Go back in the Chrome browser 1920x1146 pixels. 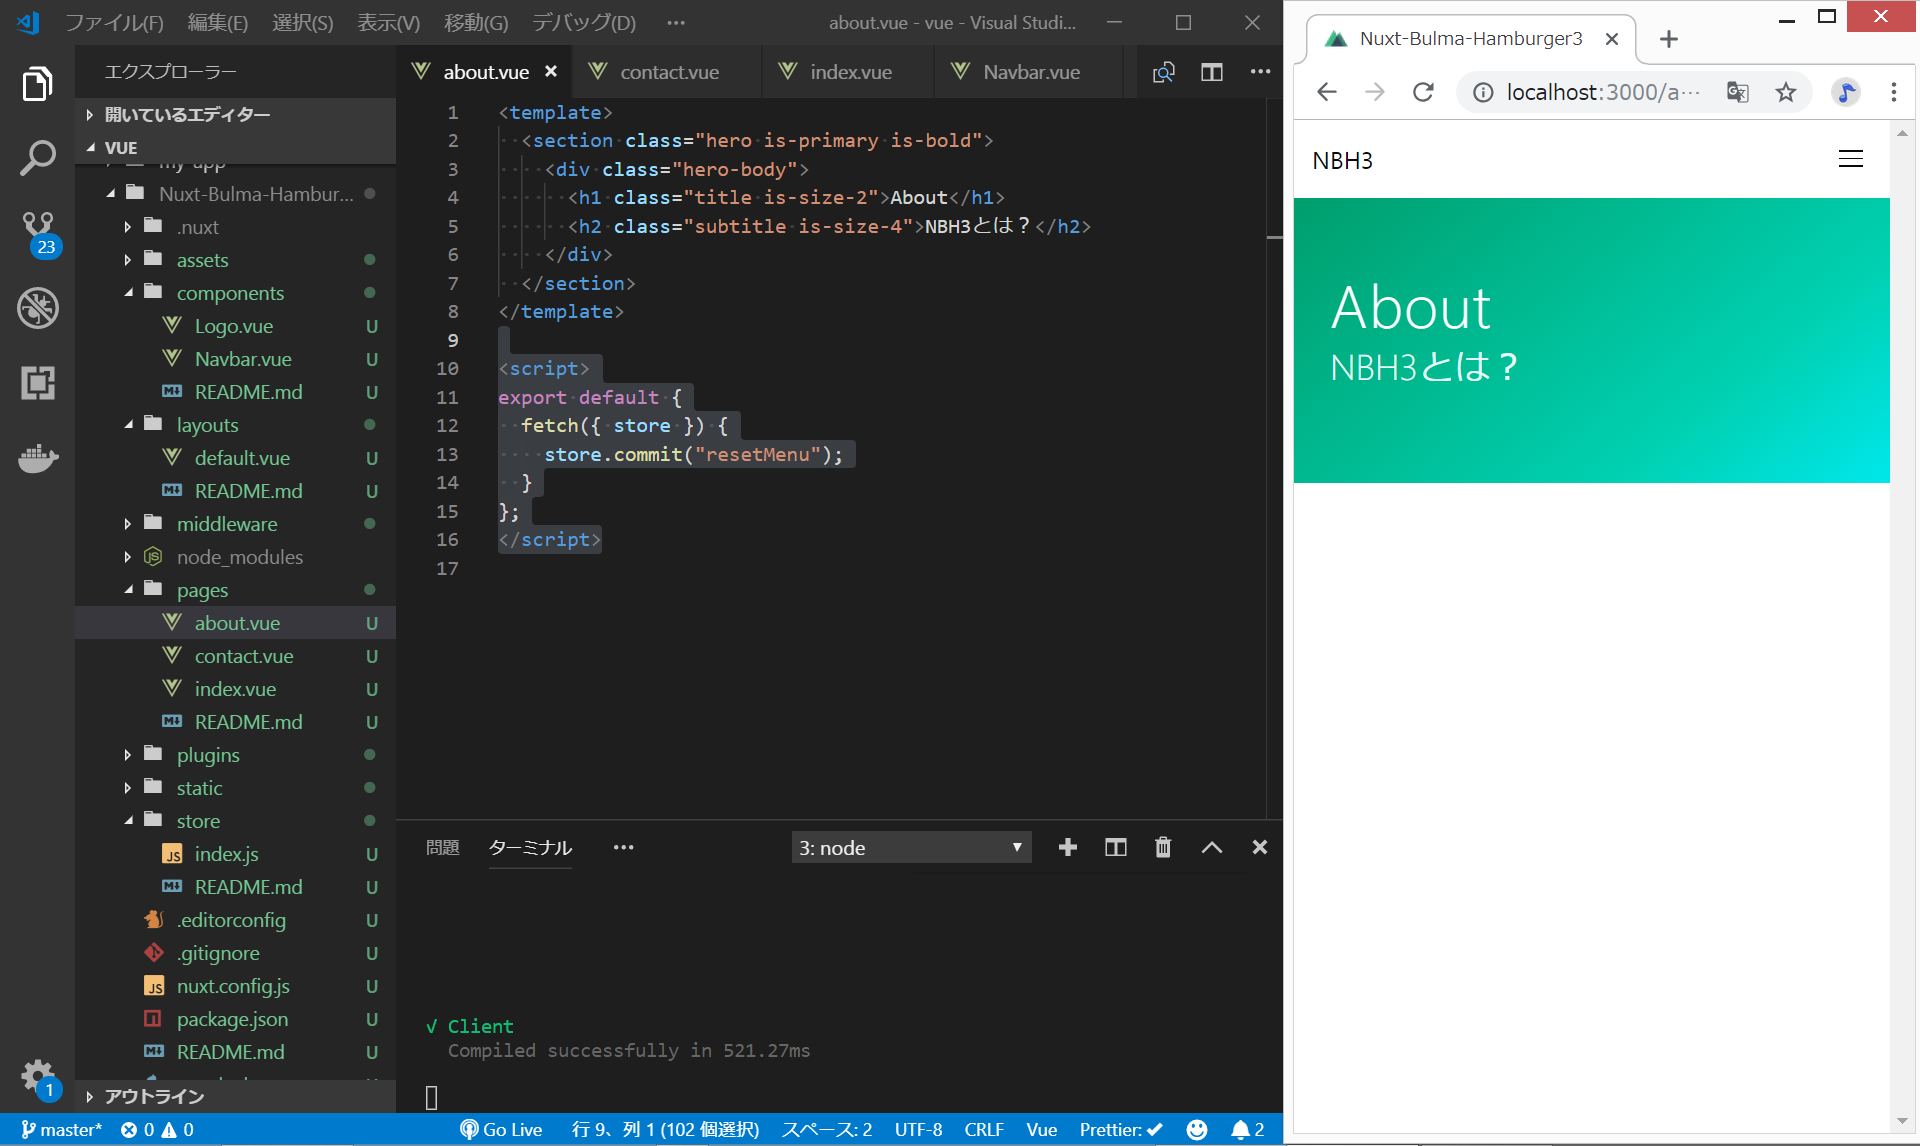[1326, 93]
